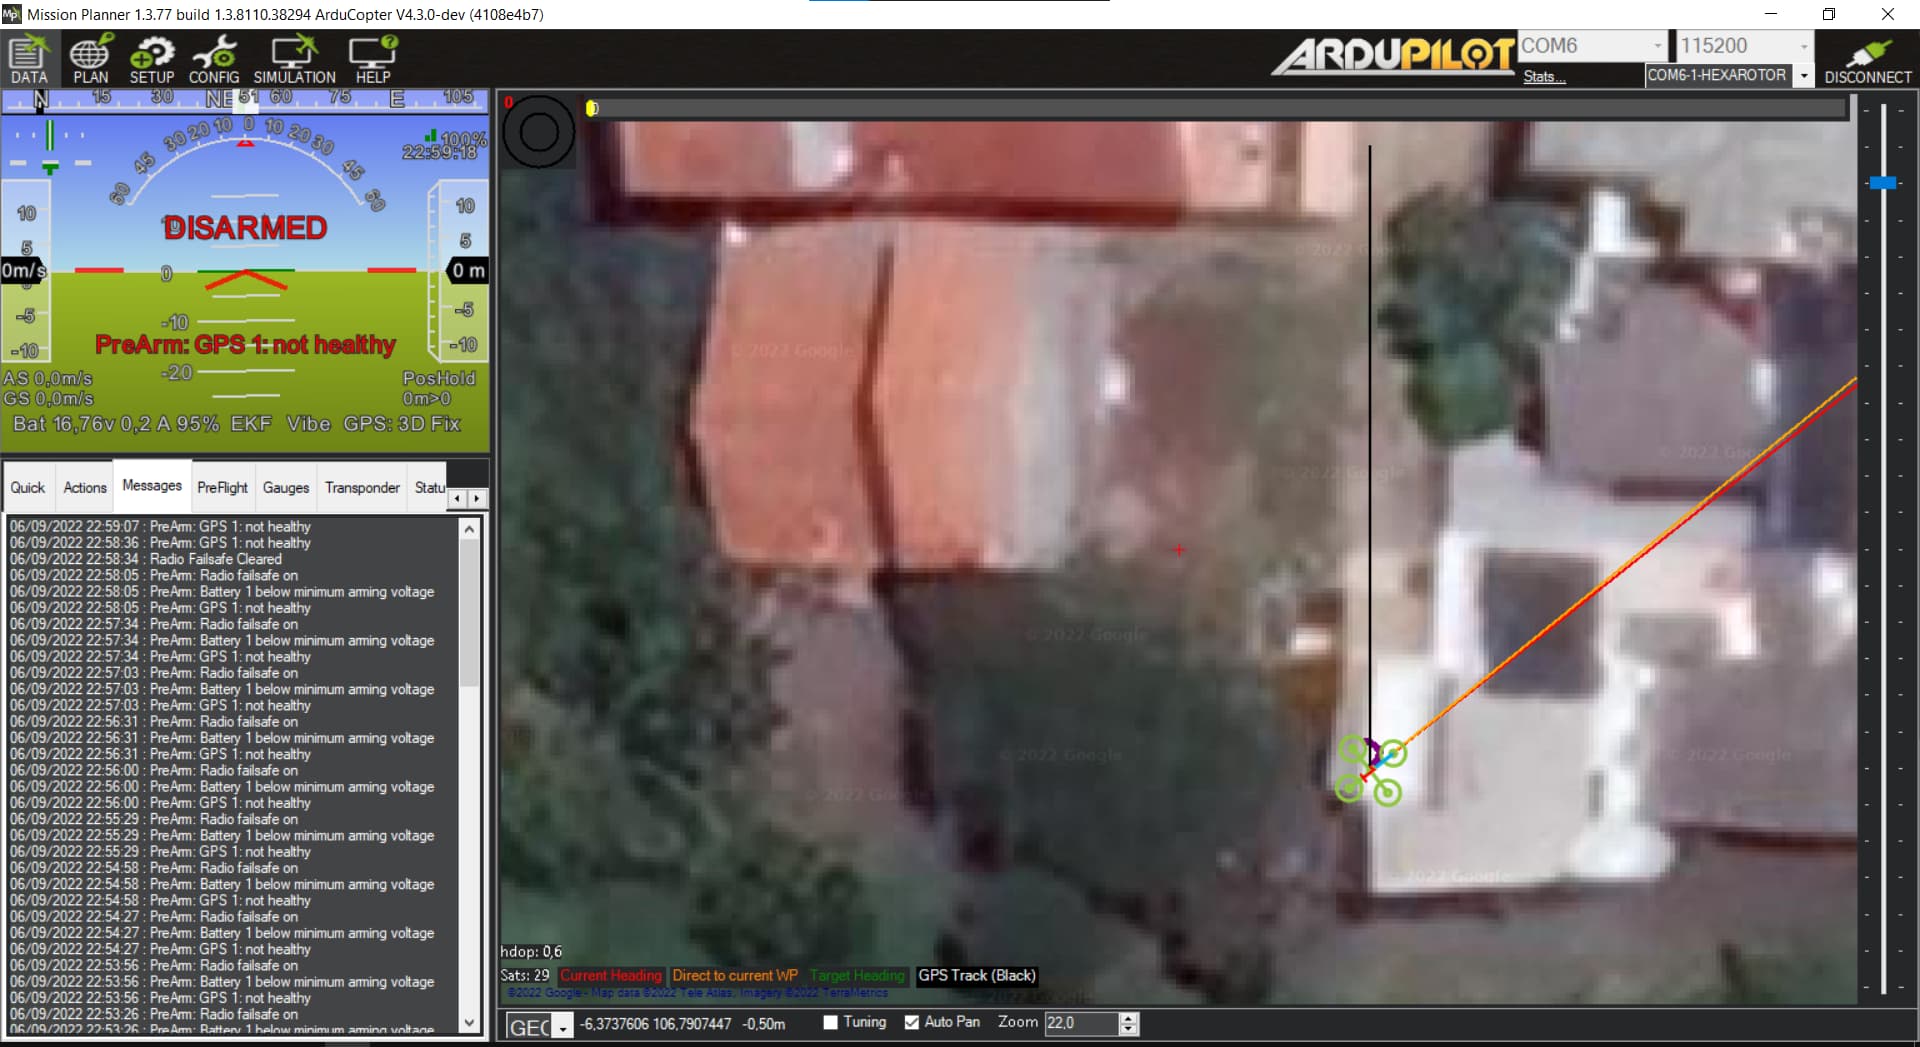The width and height of the screenshot is (1920, 1047).
Task: Open the Gauges tab
Action: [x=285, y=487]
